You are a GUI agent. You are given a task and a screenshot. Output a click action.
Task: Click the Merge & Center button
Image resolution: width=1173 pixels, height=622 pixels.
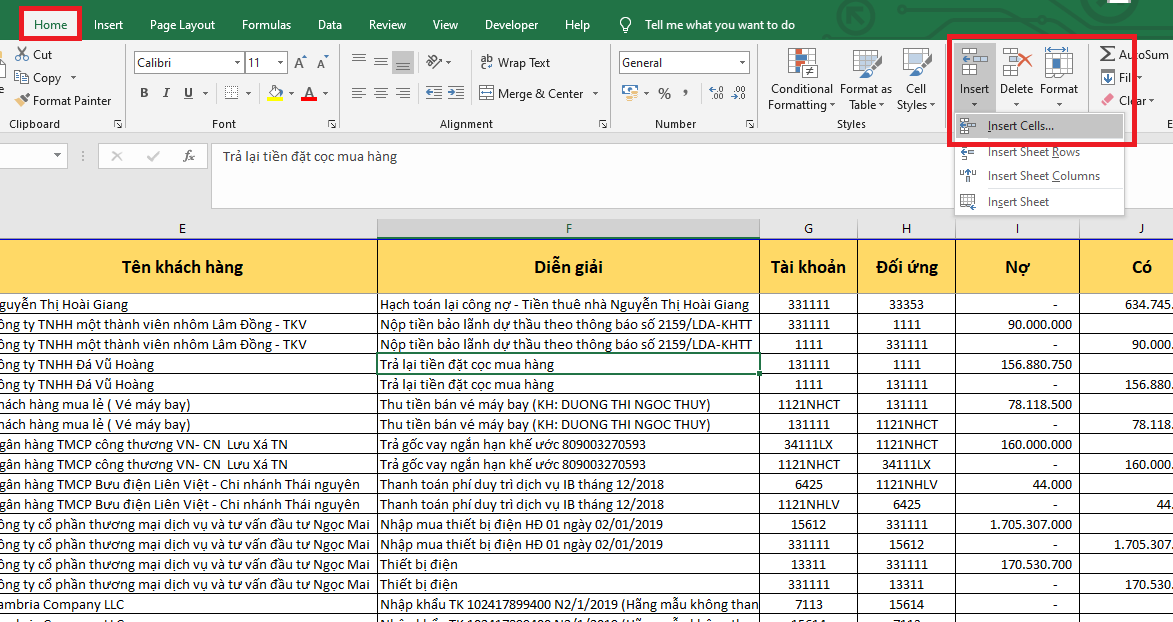coord(531,94)
